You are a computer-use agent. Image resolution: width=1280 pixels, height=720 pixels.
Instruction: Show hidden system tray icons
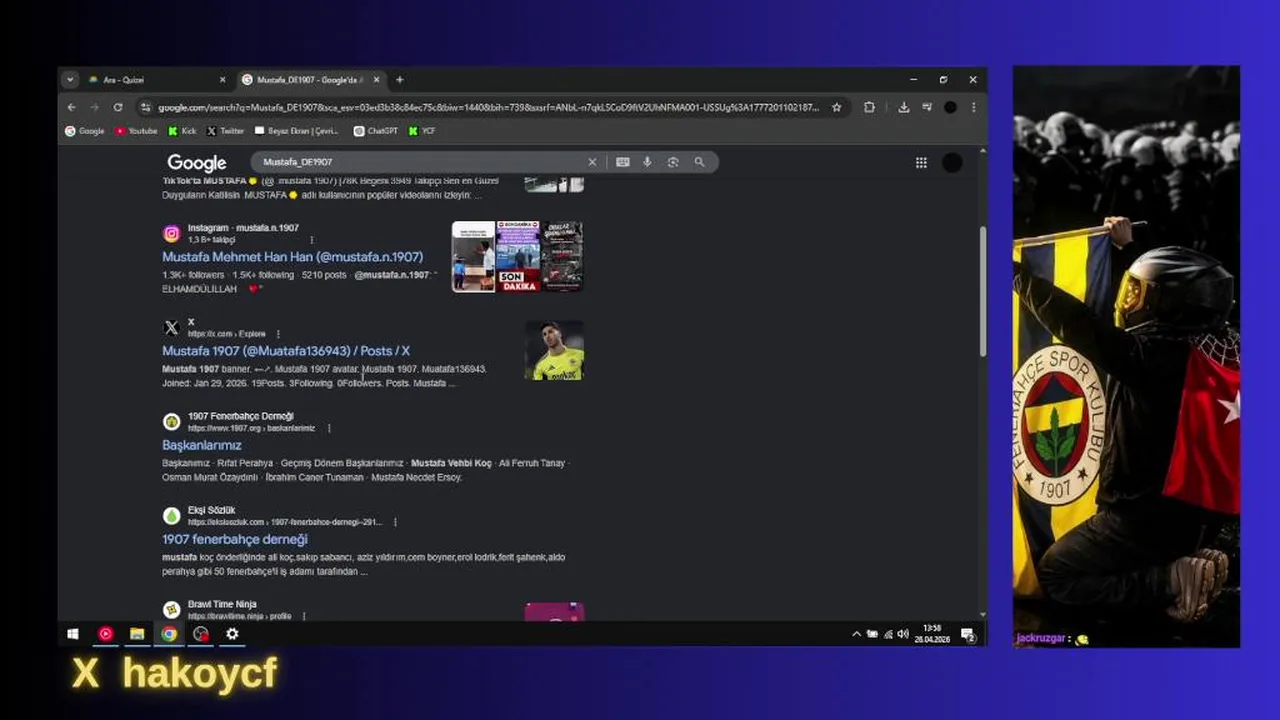point(856,634)
